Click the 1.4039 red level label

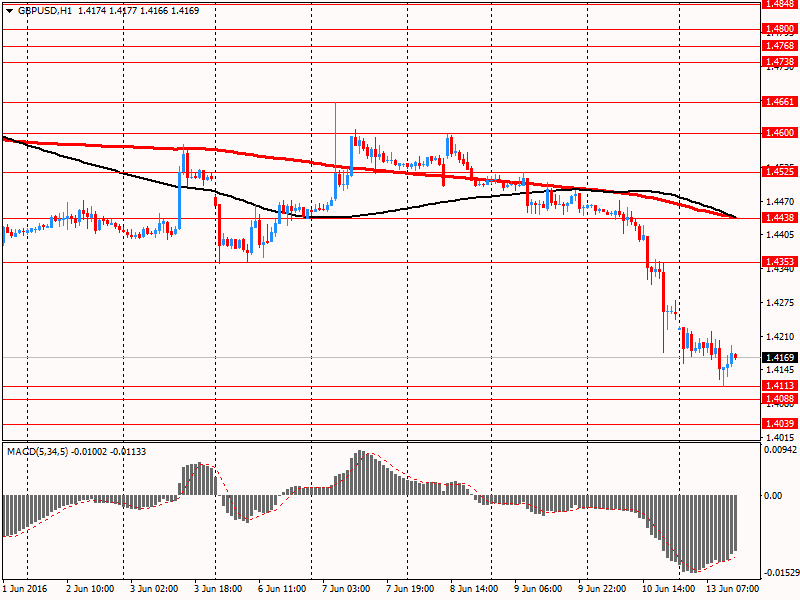(x=780, y=423)
